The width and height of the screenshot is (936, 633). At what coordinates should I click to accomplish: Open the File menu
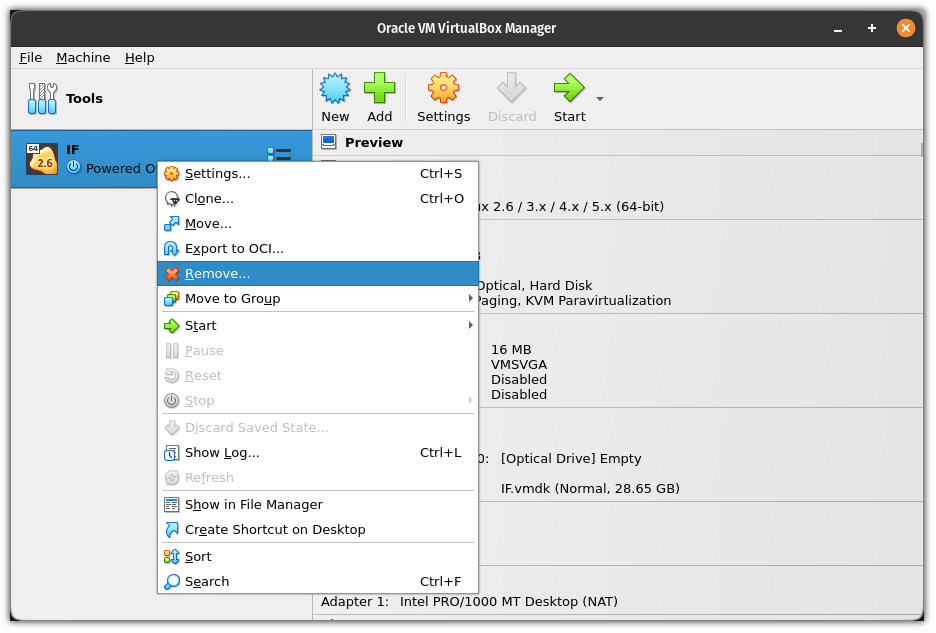point(30,58)
